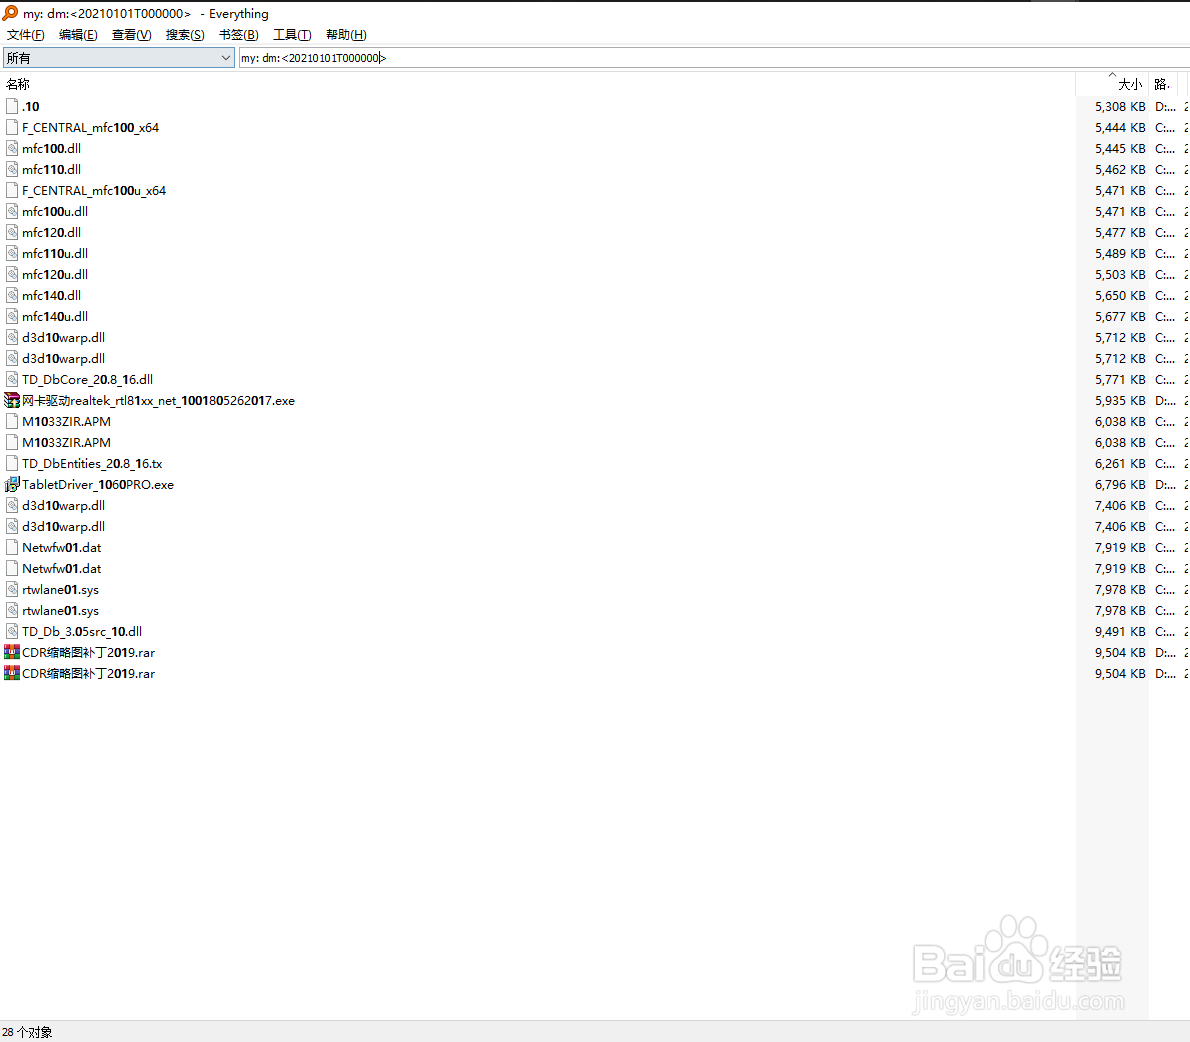Image resolution: width=1190 pixels, height=1042 pixels.
Task: Select file name TabletDriver_1060PRO.exe
Action: pos(98,484)
